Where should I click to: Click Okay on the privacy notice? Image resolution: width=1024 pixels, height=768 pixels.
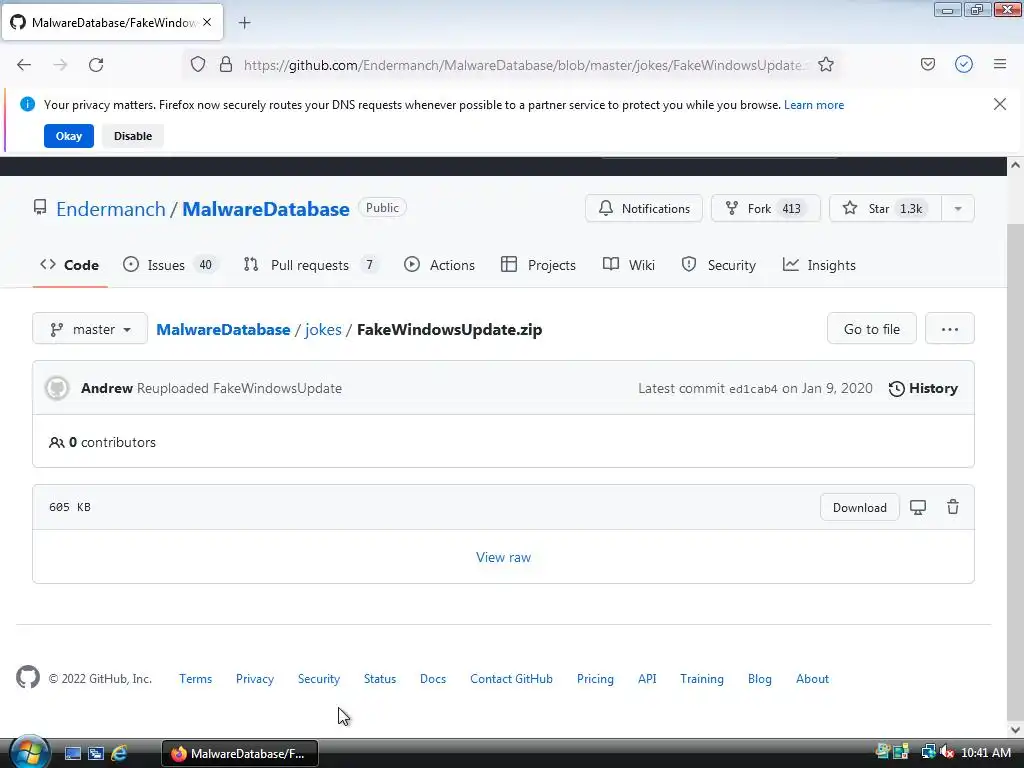69,136
